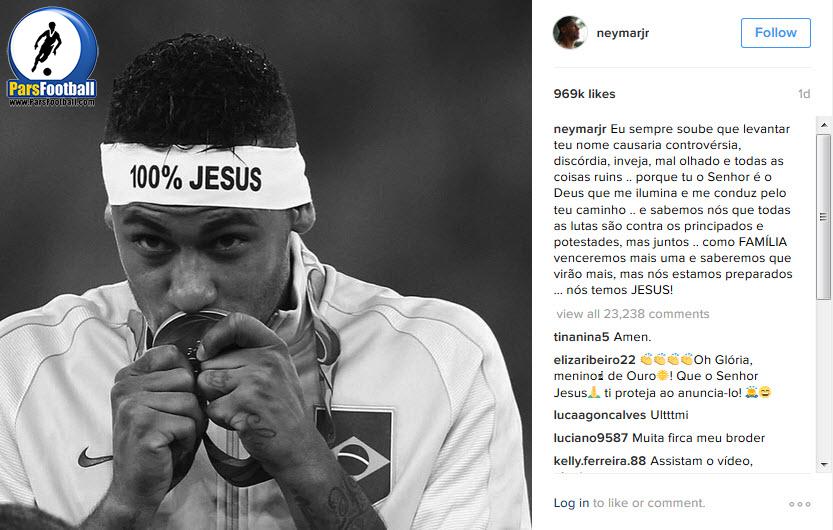Open the tinanina5 commenter profile
The height and width of the screenshot is (530, 833).
(581, 337)
